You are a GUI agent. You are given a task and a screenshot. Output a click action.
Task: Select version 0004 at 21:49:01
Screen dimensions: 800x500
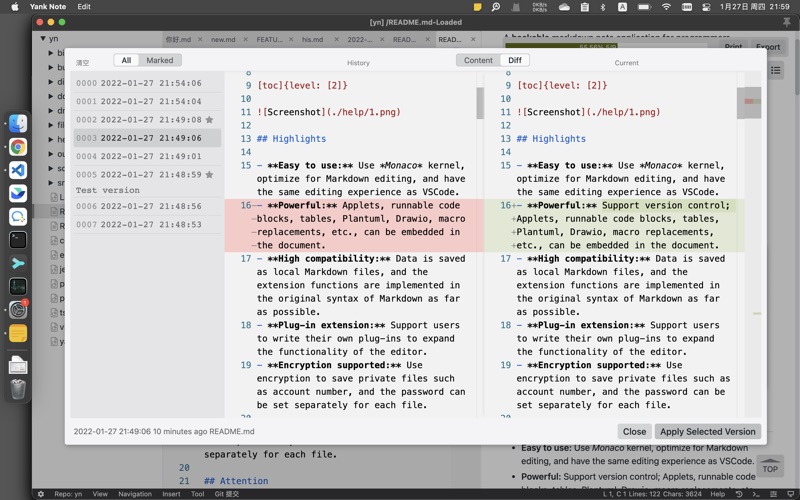point(147,156)
